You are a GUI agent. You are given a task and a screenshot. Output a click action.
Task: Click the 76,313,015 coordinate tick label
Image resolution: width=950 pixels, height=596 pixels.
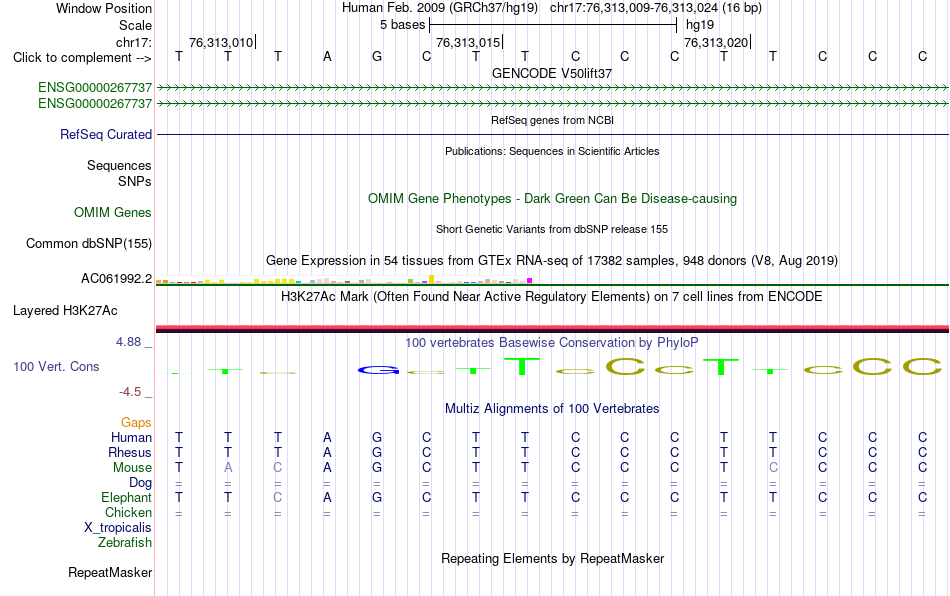(x=468, y=42)
